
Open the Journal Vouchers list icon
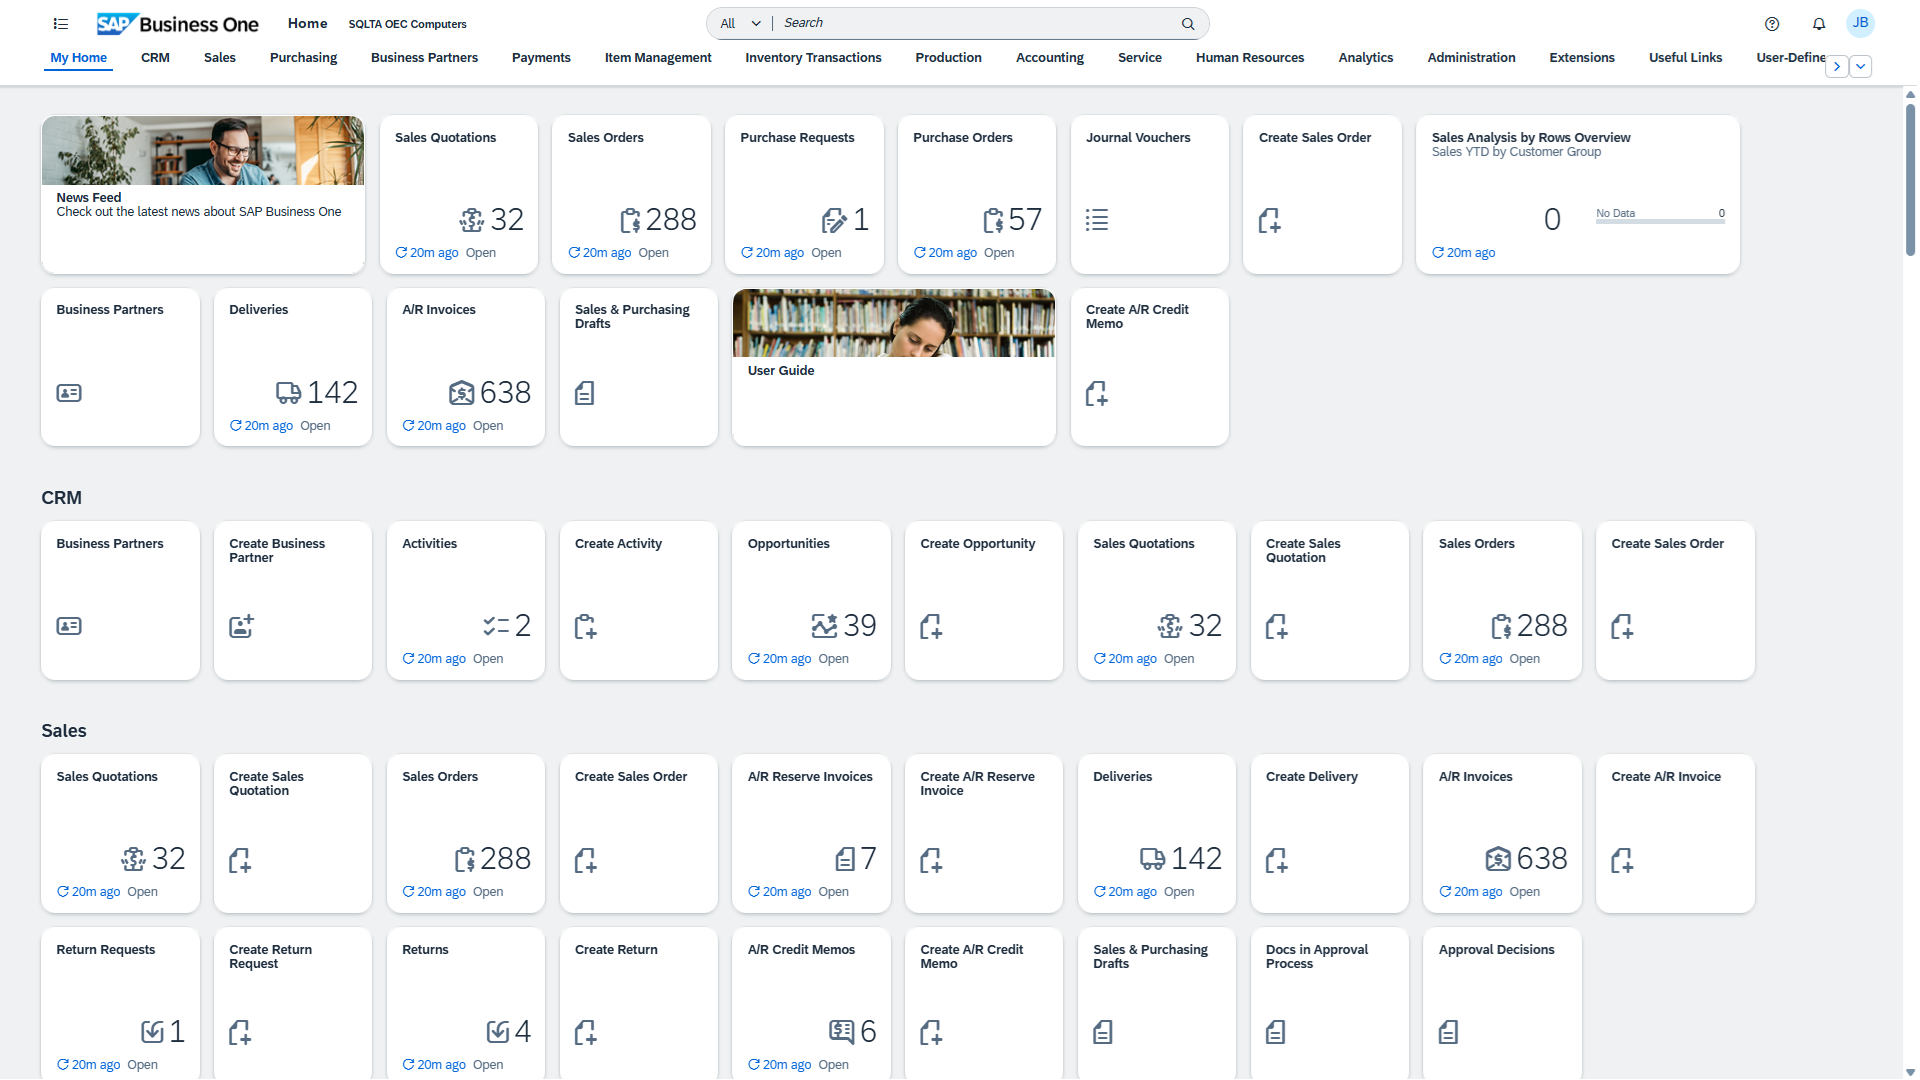(x=1097, y=220)
